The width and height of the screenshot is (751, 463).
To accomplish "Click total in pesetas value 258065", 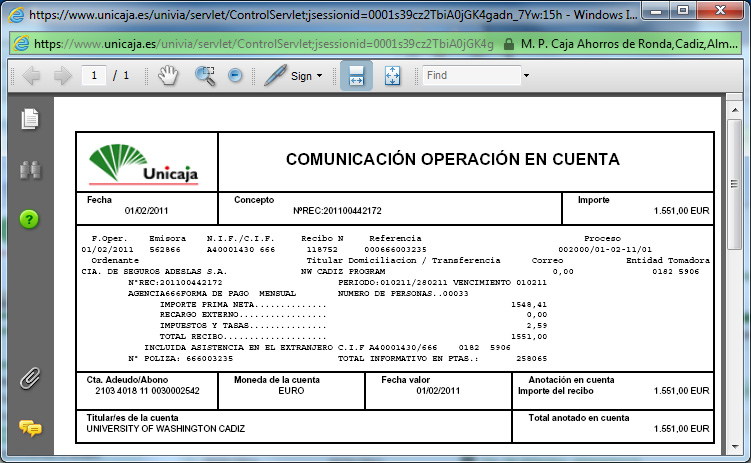I will 532,359.
